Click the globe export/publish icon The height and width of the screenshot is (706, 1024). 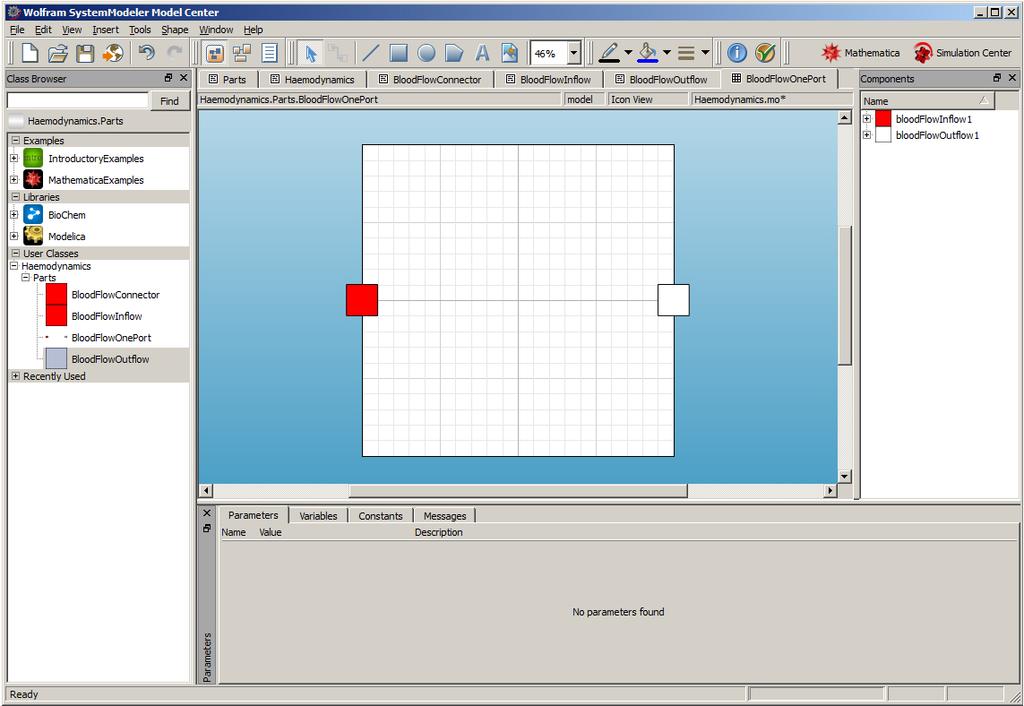(113, 53)
